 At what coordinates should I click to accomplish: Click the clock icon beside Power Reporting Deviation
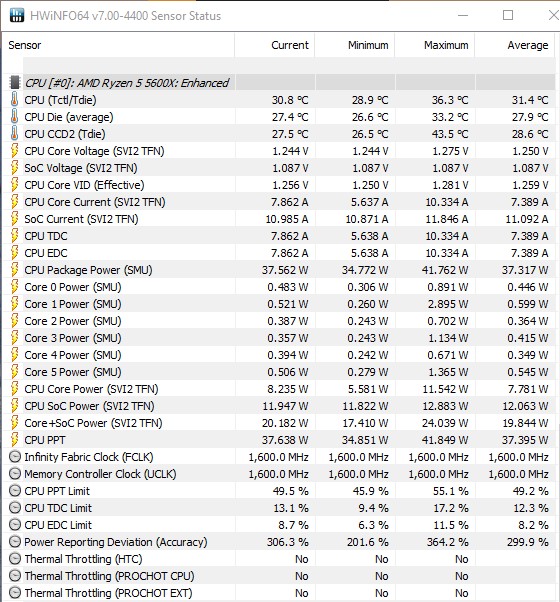[15, 542]
